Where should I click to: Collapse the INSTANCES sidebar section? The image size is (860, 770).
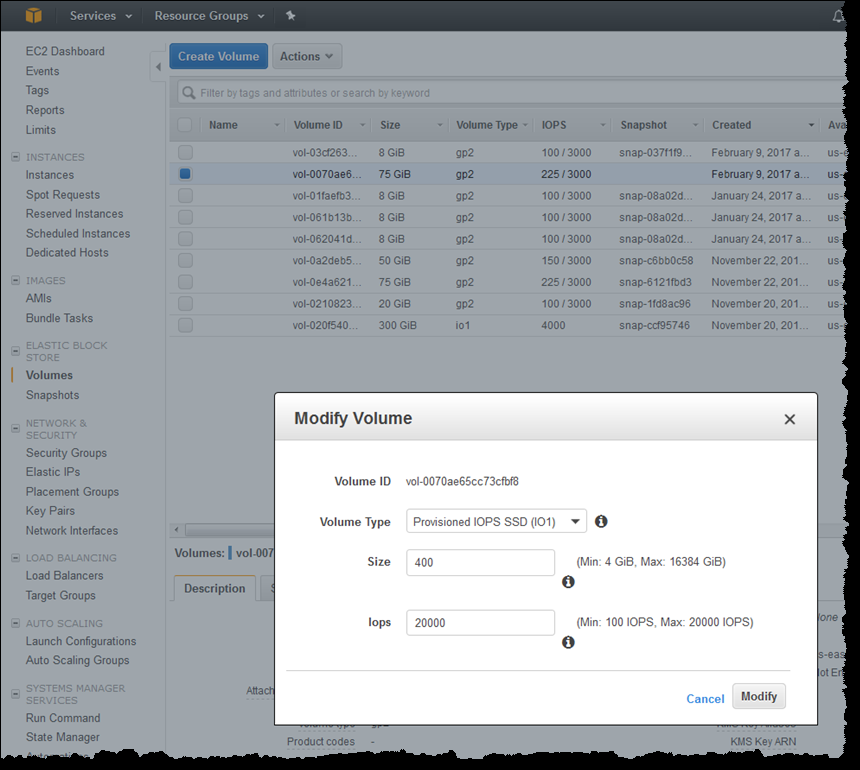(15, 157)
